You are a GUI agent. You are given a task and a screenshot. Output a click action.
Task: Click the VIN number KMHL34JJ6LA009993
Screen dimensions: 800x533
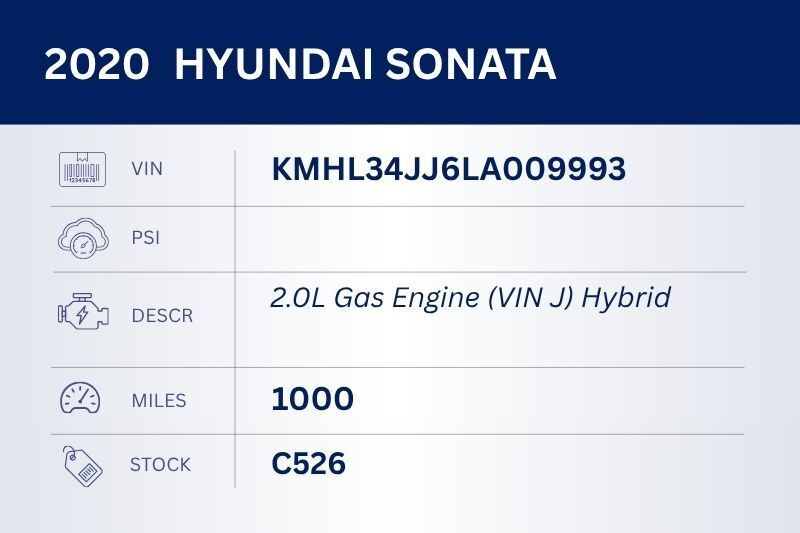pos(448,169)
